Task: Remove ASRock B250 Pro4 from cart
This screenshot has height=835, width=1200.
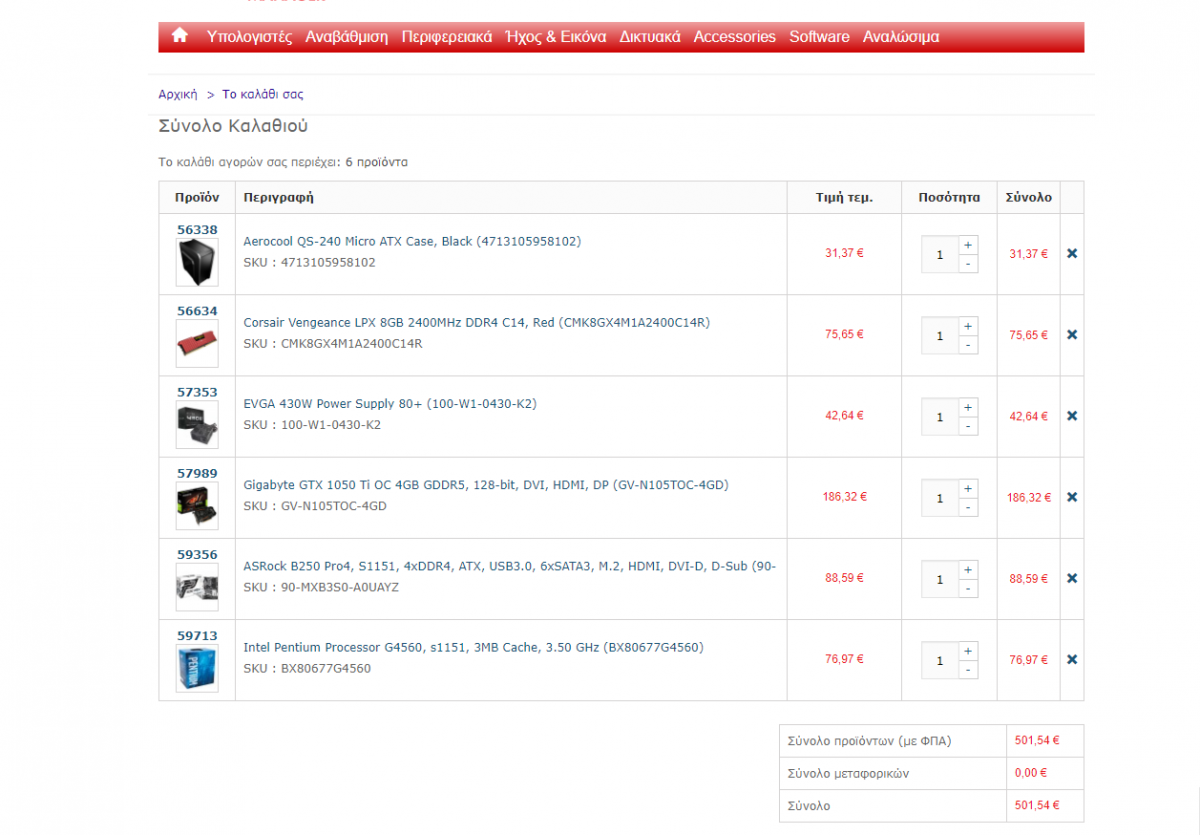Action: [x=1072, y=578]
